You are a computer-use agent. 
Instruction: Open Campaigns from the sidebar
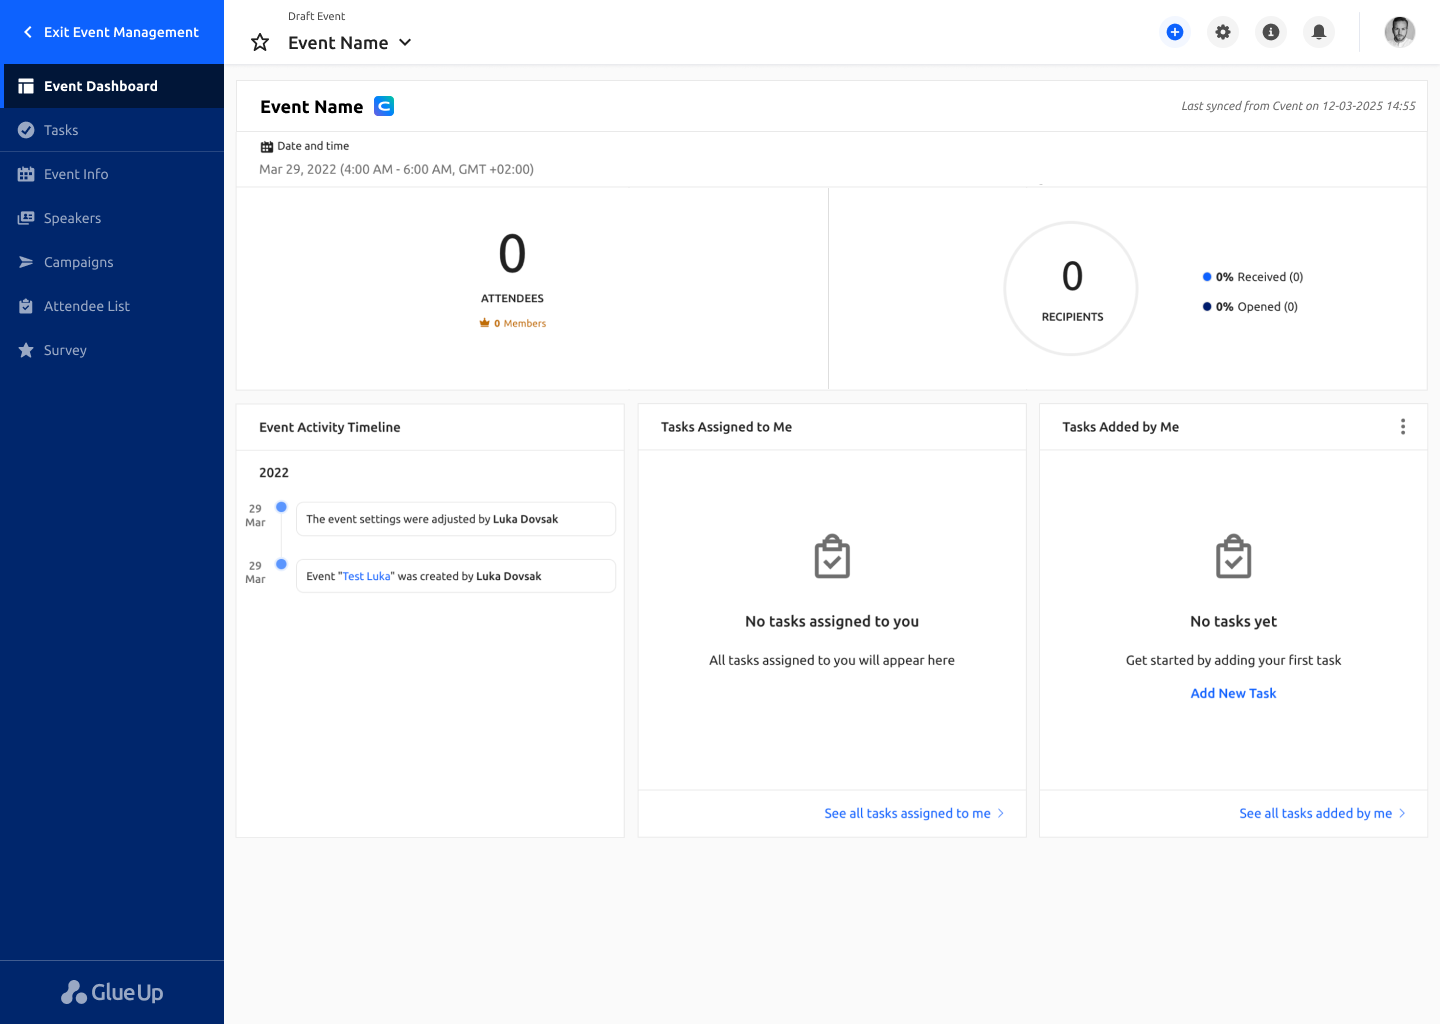[x=78, y=261]
